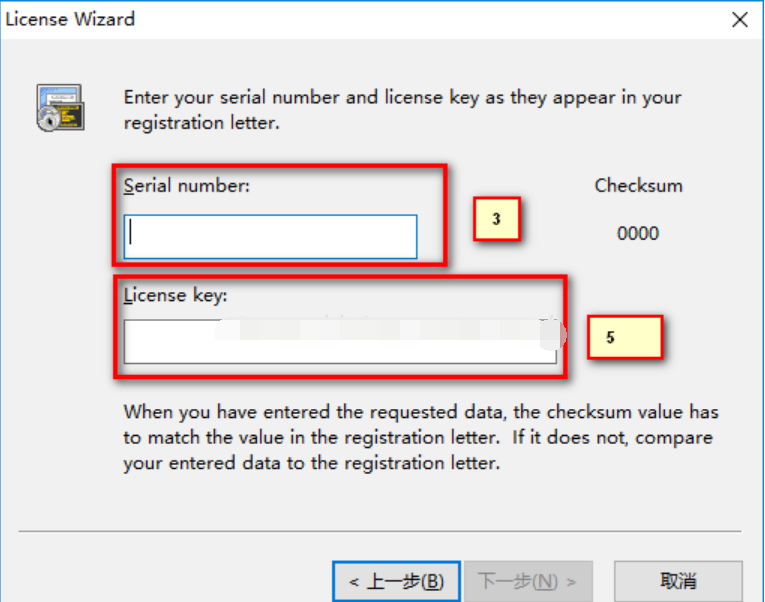Click the yellow annotation box numbered 3
Image resolution: width=765 pixels, height=602 pixels.
[x=497, y=219]
